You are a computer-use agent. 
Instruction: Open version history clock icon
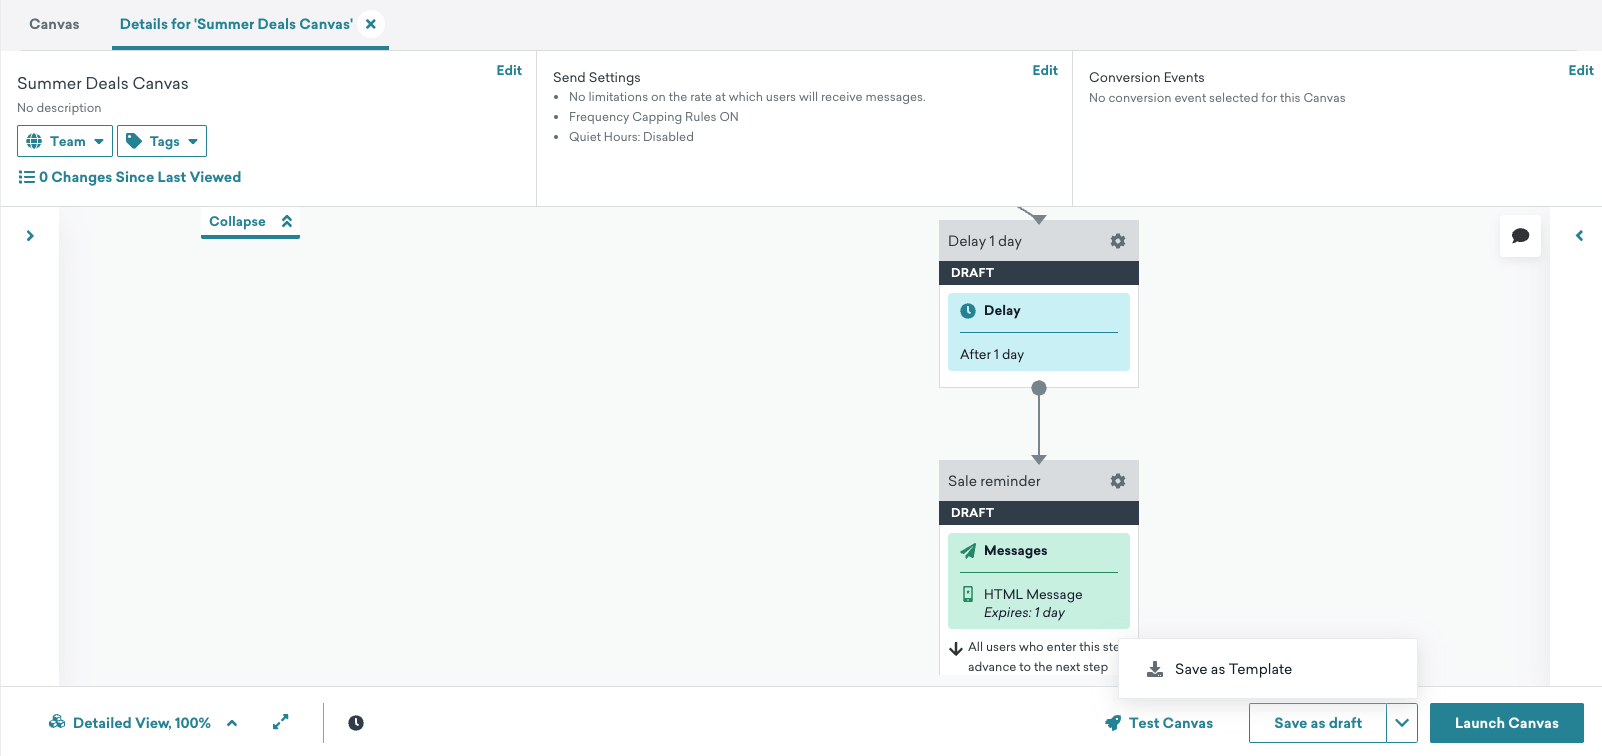click(x=356, y=723)
